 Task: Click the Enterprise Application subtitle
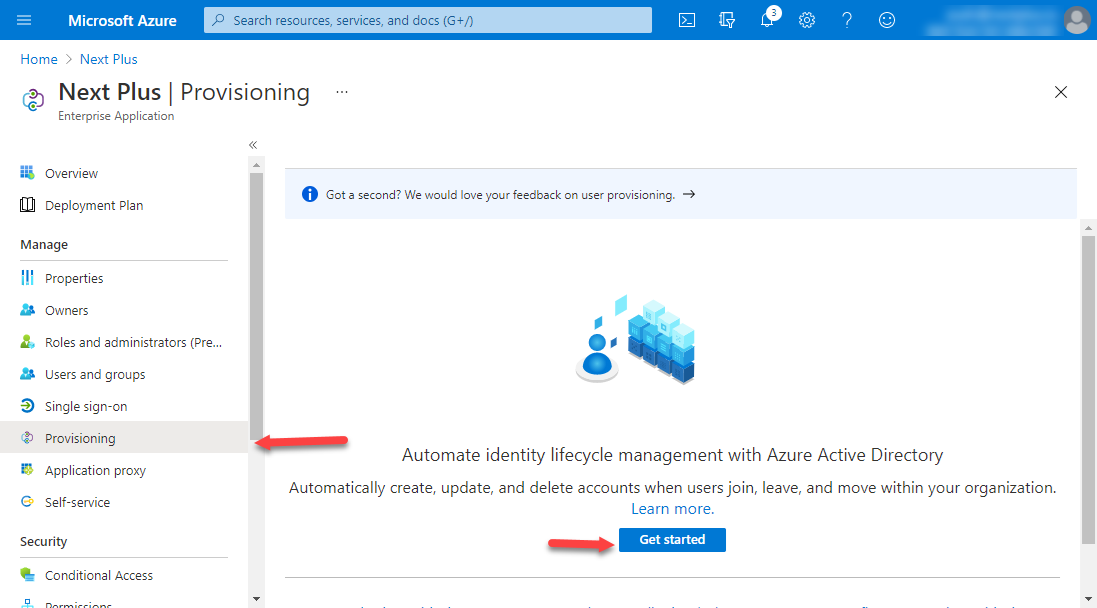coord(116,116)
